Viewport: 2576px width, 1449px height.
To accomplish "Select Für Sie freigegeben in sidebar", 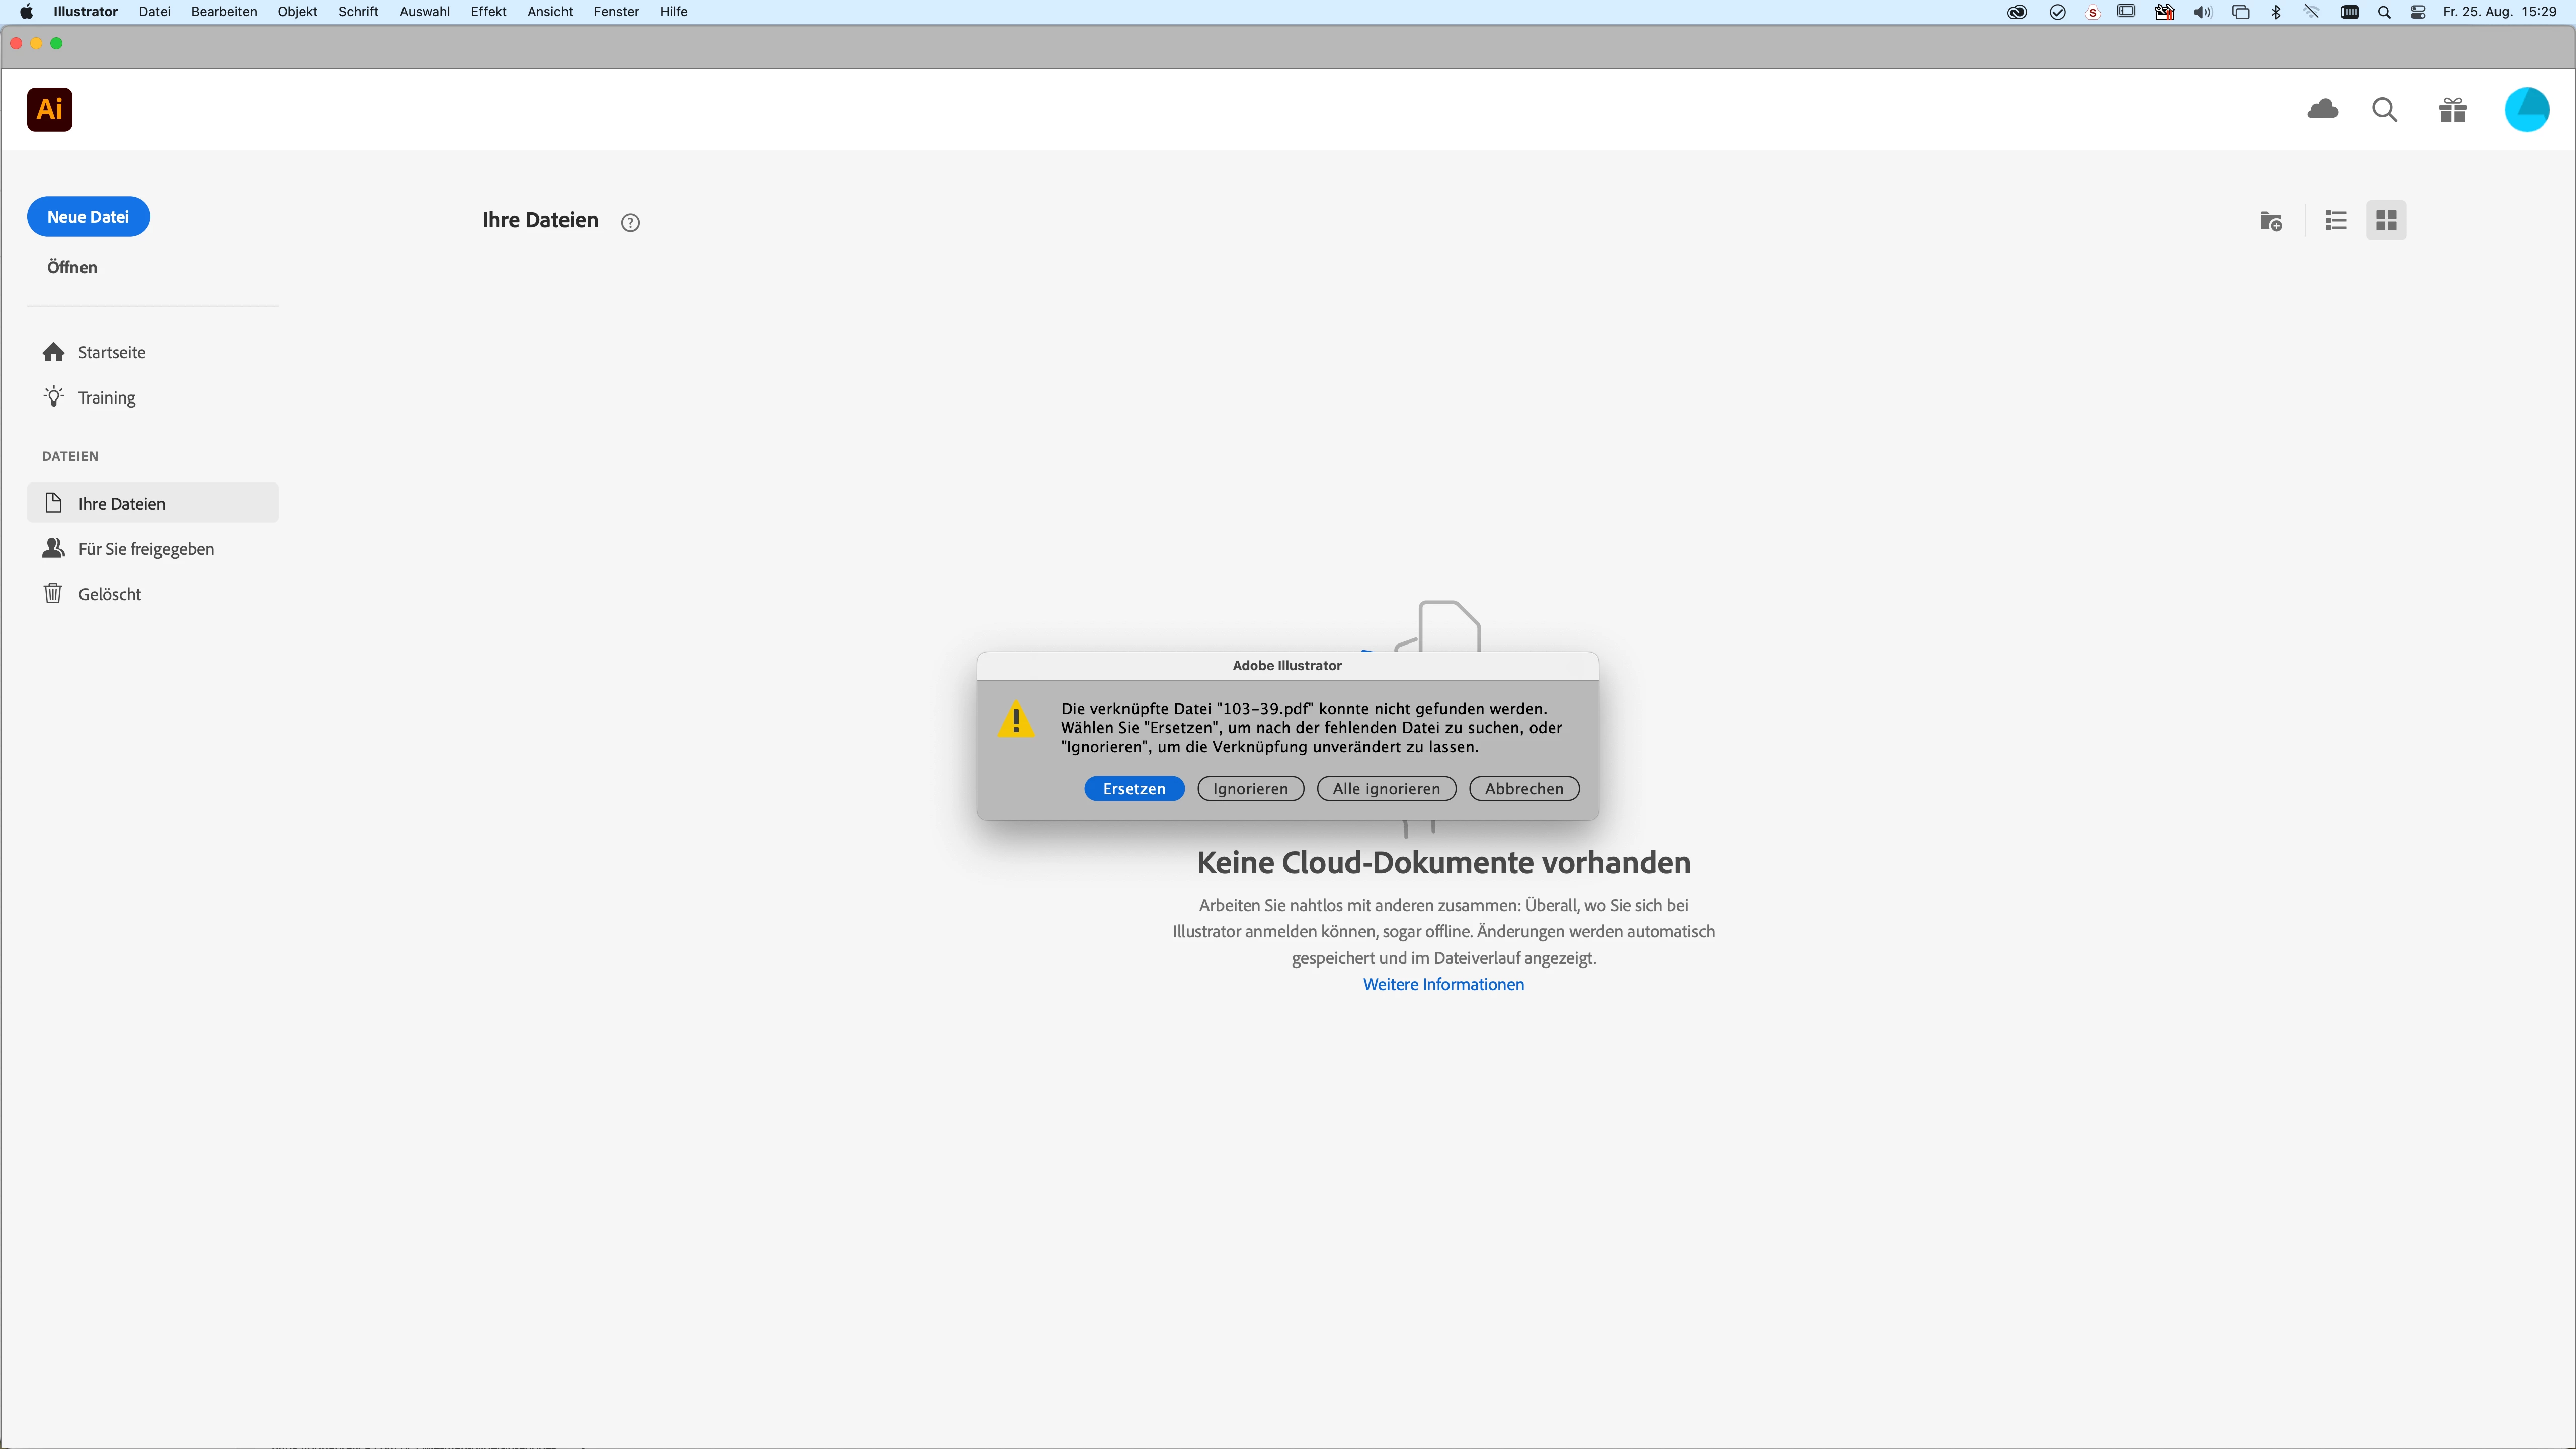I will [x=146, y=549].
